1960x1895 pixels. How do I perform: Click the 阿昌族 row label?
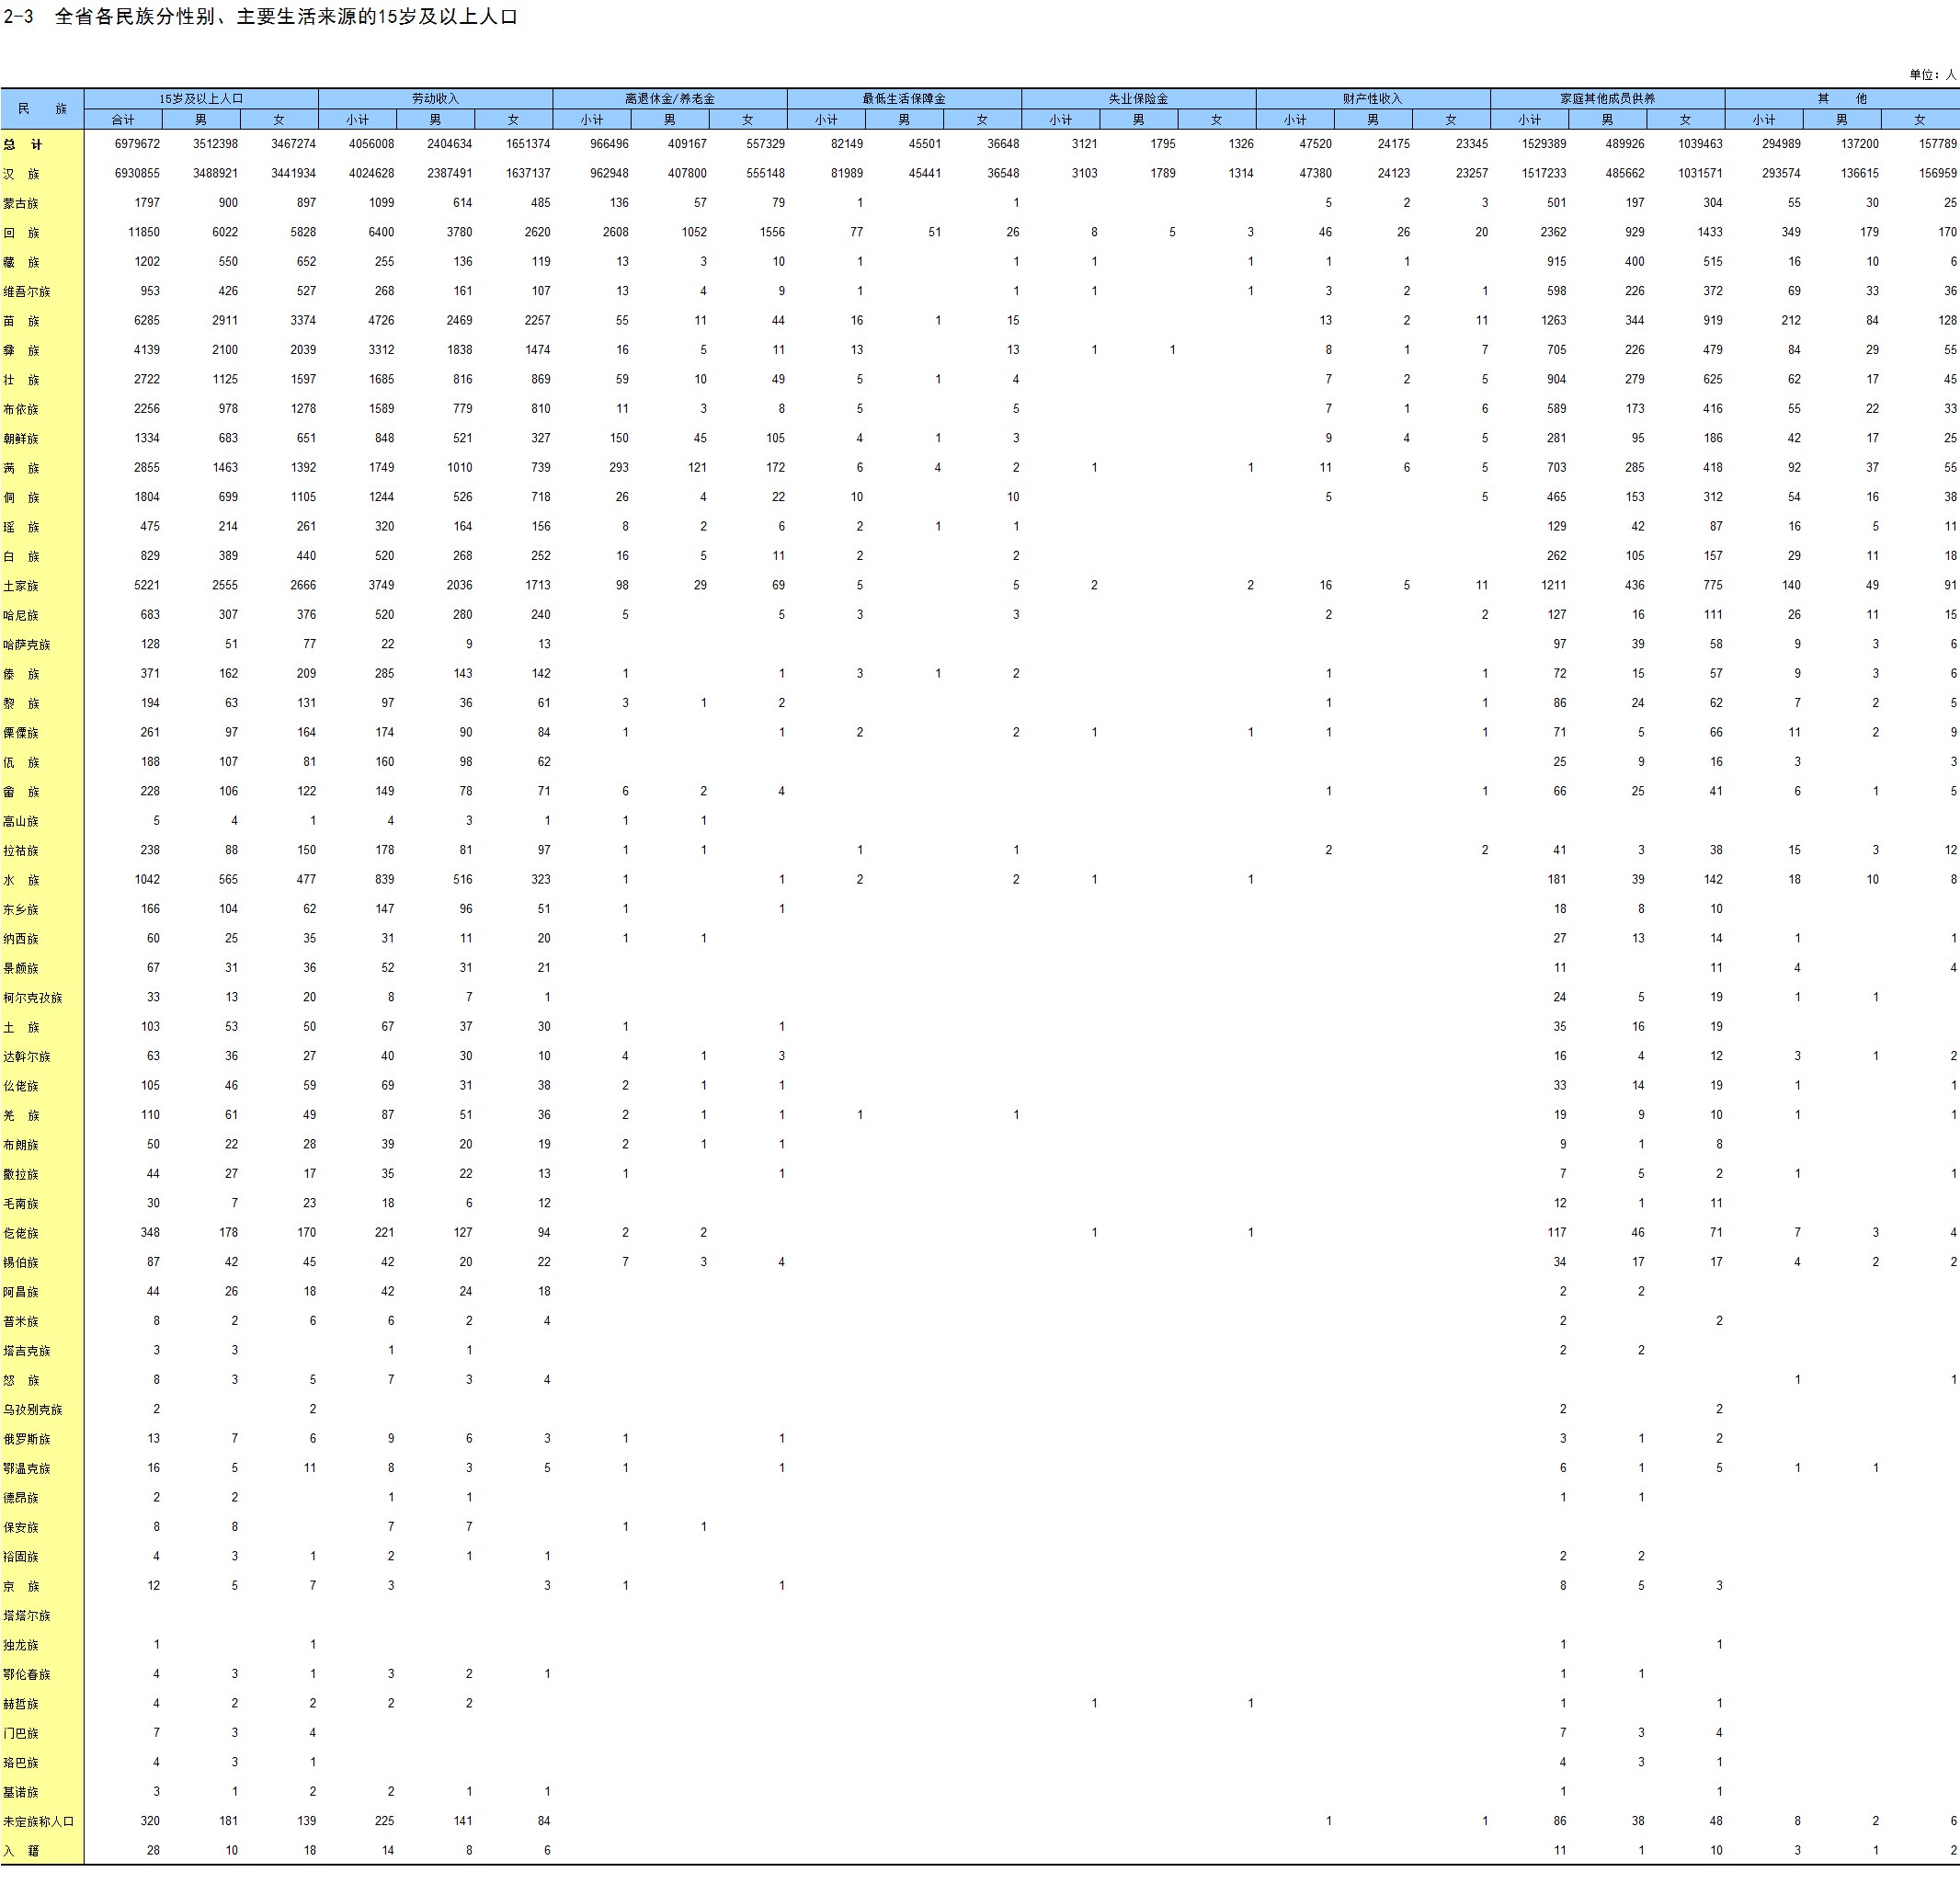click(21, 1292)
